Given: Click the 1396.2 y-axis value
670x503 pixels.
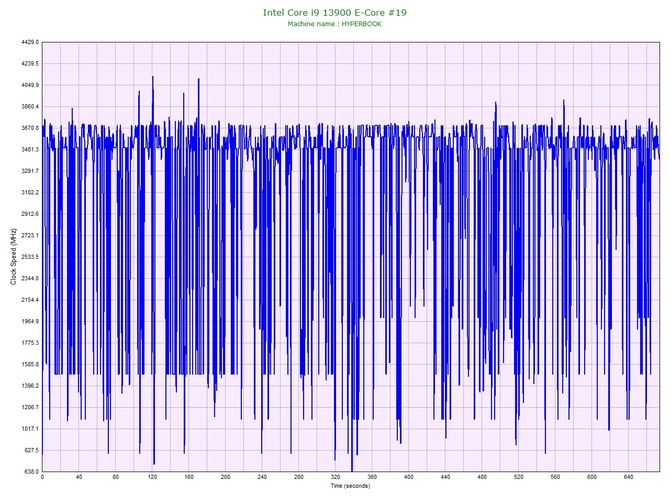Looking at the screenshot, I should pos(30,385).
